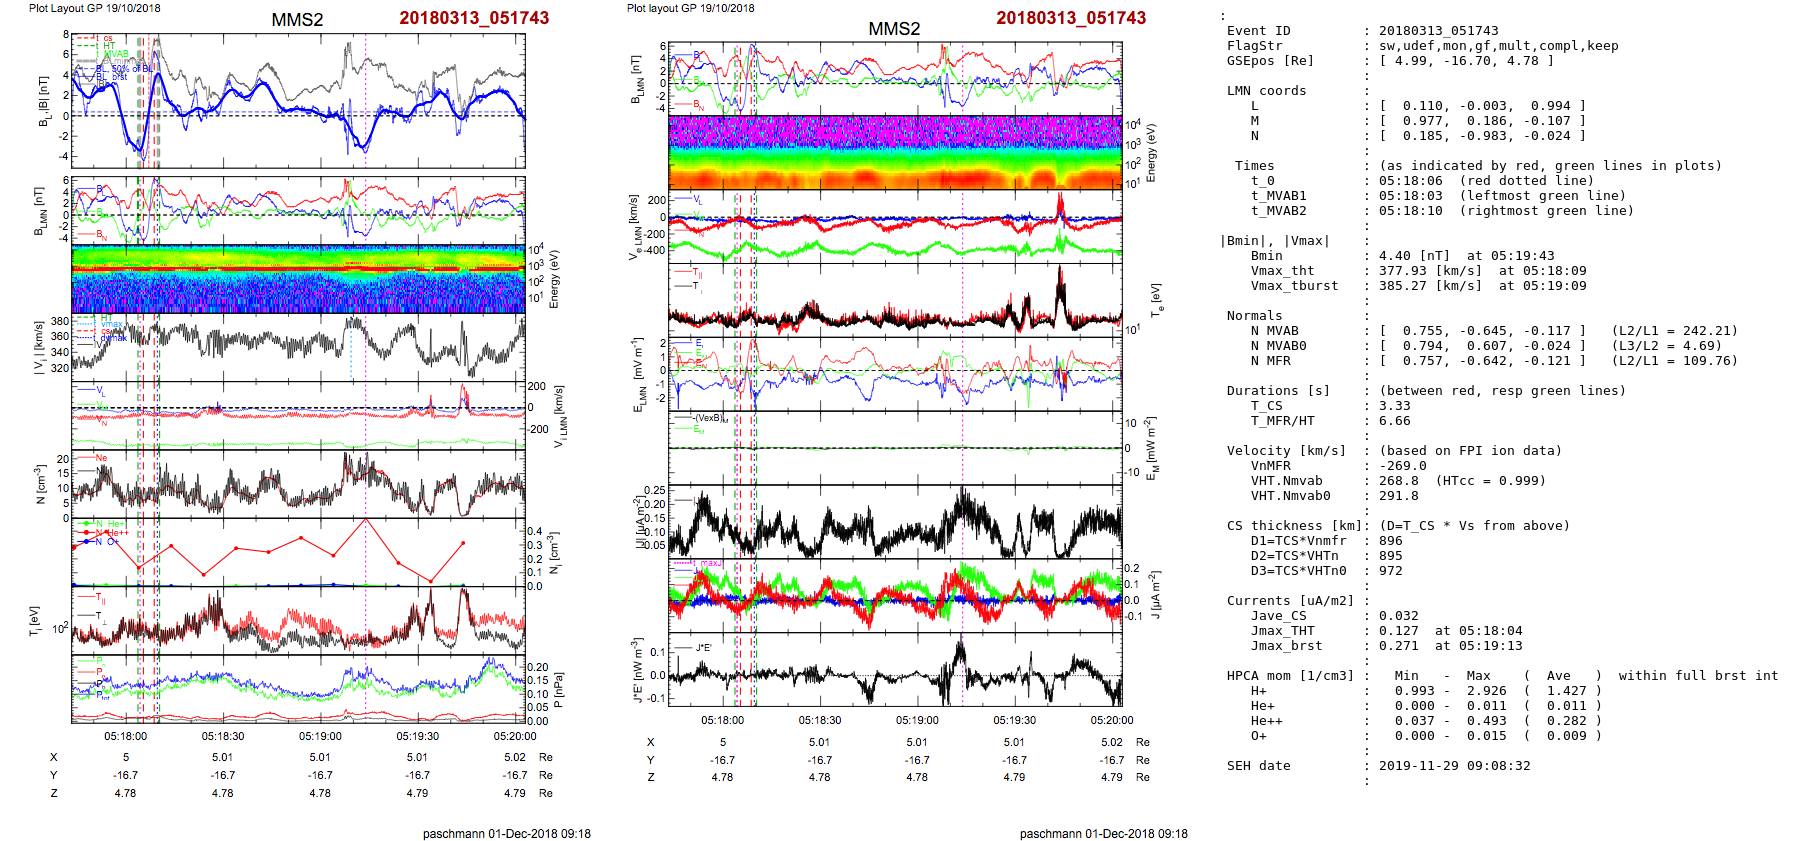This screenshot has height=841, width=1804.
Task: Click the 'HPCA mom [1/cm3]' heading
Action: click(x=1290, y=676)
